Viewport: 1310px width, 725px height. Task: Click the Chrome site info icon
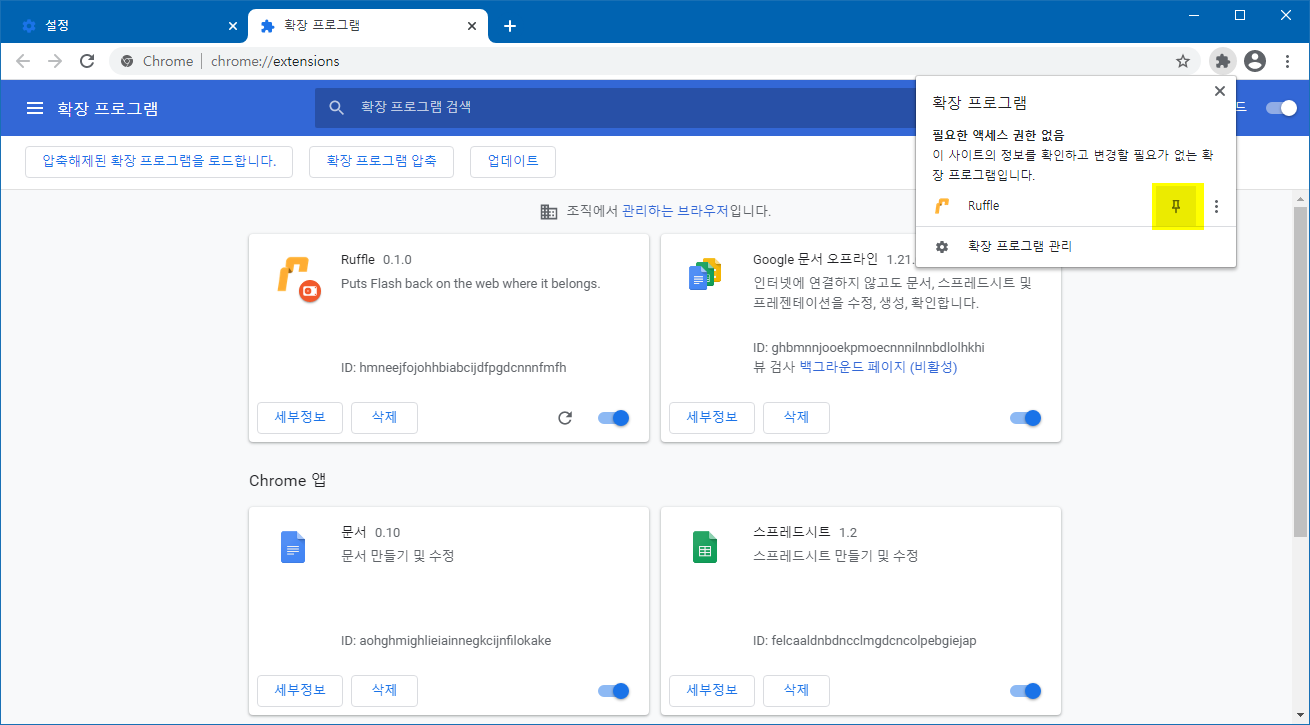point(127,61)
